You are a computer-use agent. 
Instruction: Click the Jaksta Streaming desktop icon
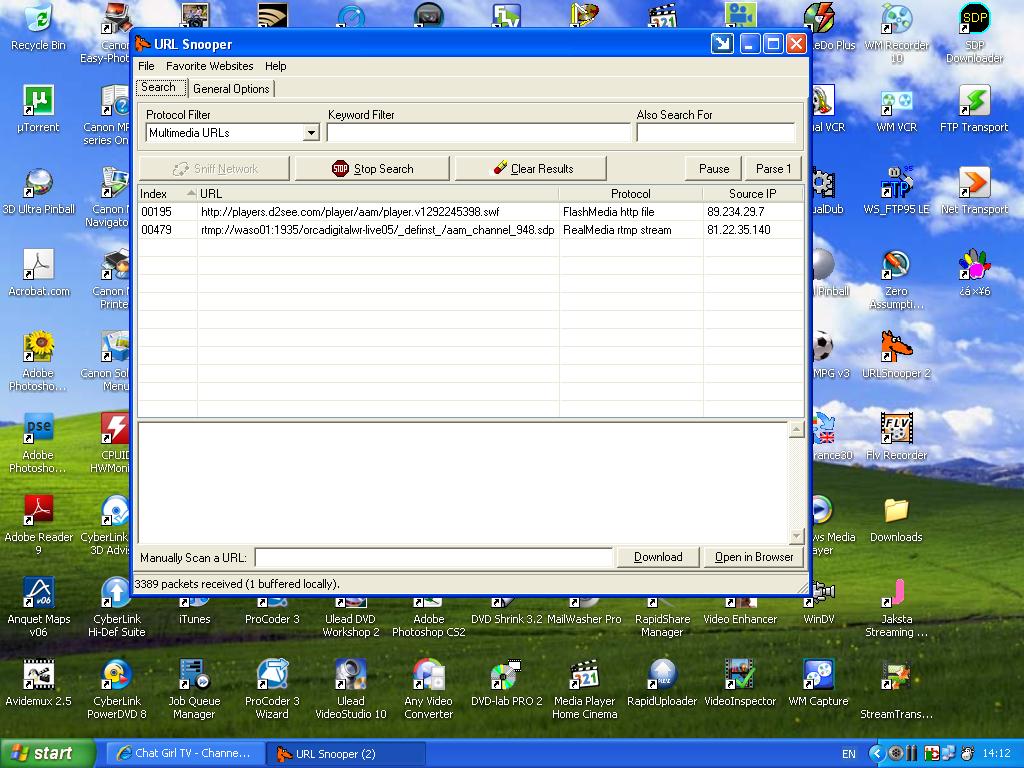coord(896,607)
